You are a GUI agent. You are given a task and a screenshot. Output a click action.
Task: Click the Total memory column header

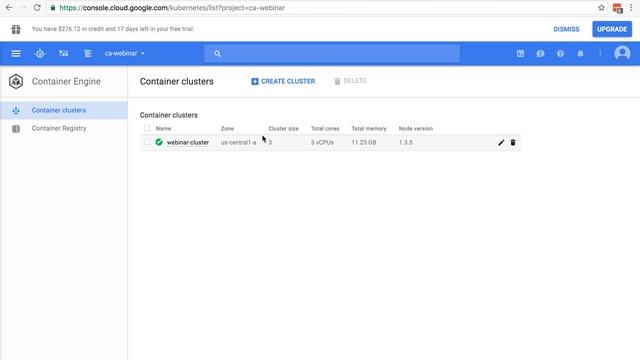click(x=369, y=129)
